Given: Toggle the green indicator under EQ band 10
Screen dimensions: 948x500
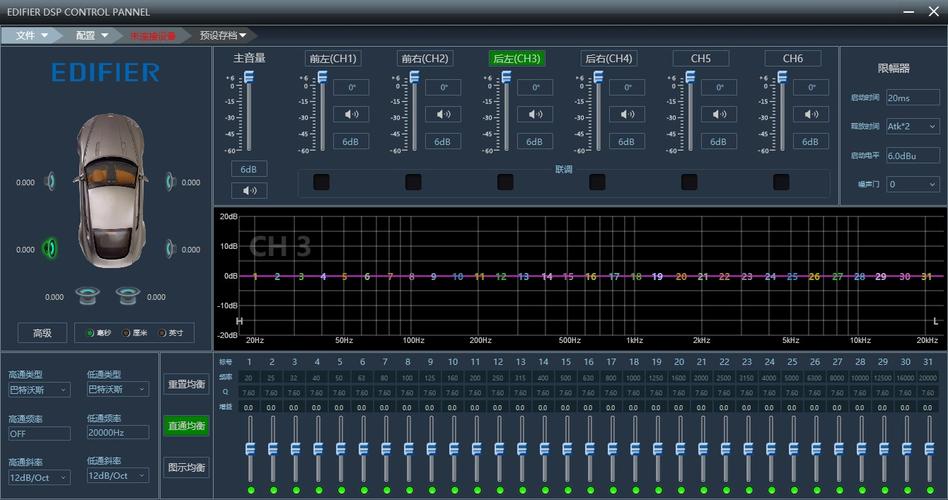Looking at the screenshot, I should [x=455, y=490].
